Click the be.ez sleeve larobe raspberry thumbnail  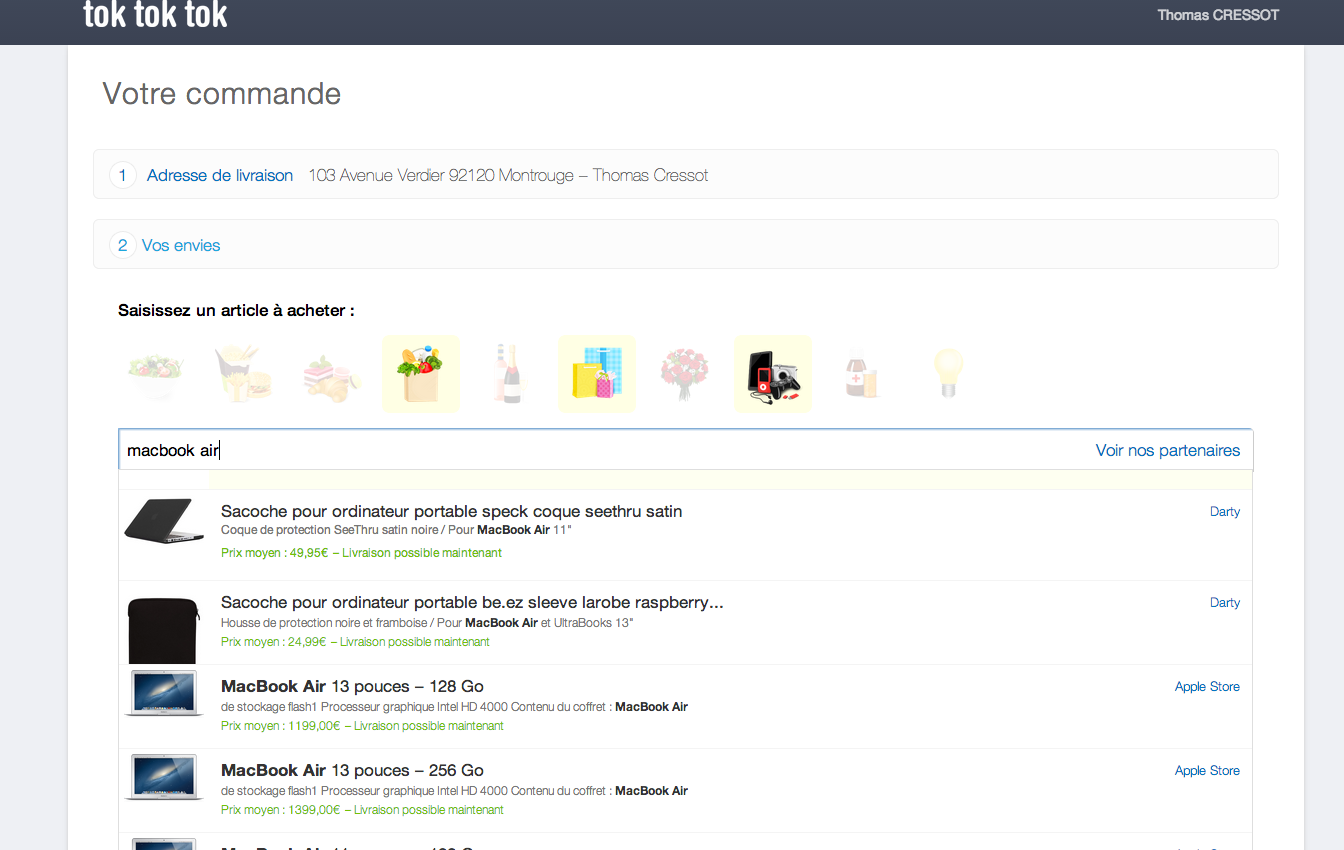point(163,629)
